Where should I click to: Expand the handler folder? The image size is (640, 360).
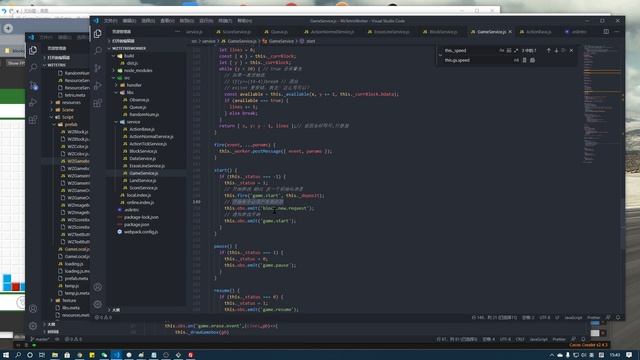[134, 85]
